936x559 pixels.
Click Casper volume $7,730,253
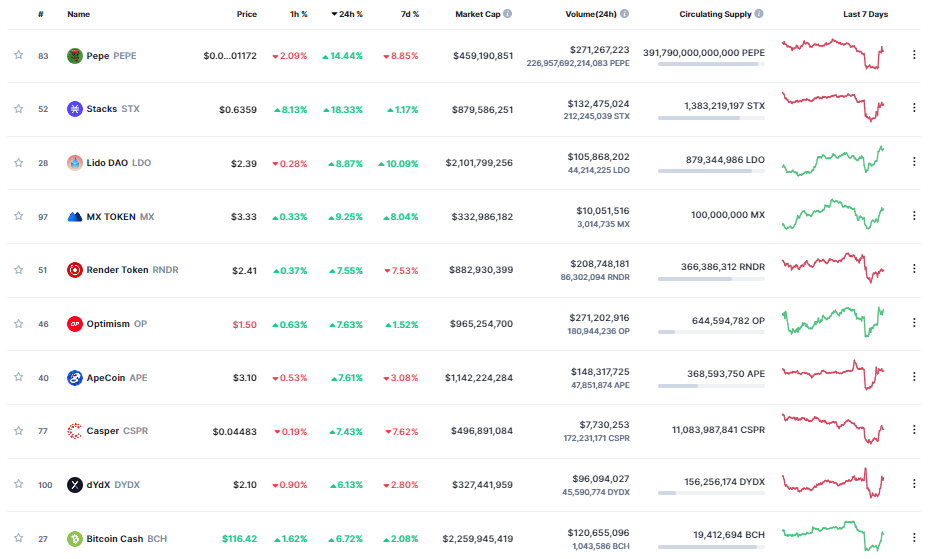[x=604, y=425]
